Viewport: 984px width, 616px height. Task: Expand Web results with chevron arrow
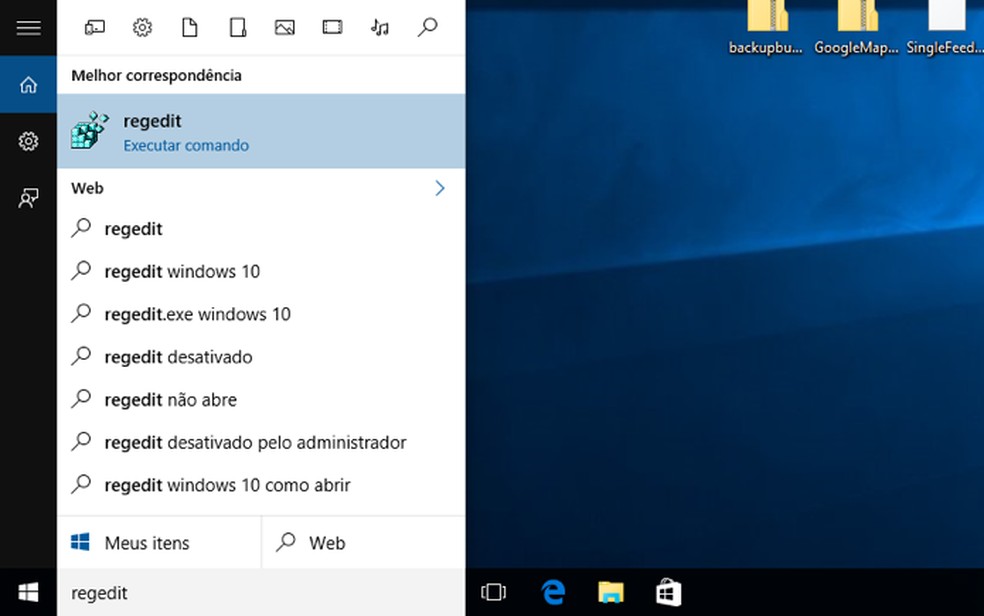click(440, 188)
